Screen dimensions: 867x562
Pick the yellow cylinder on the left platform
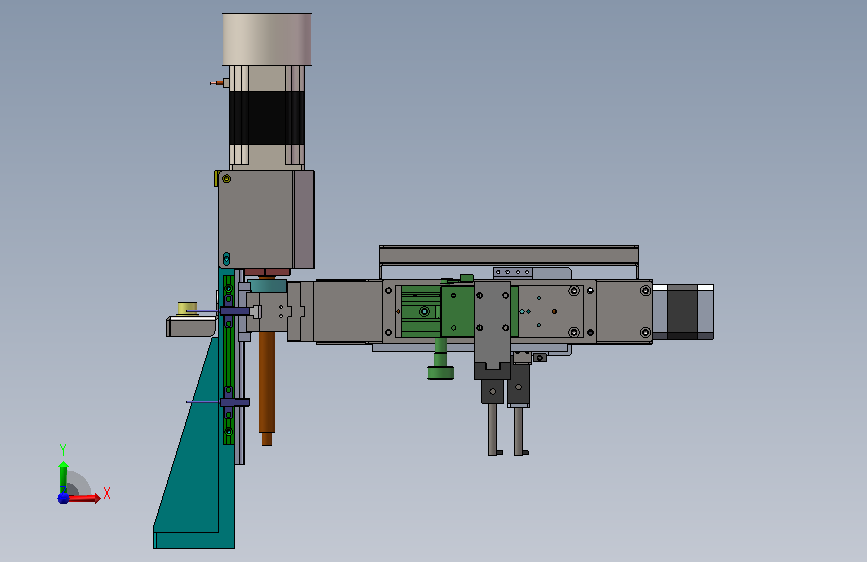point(187,308)
